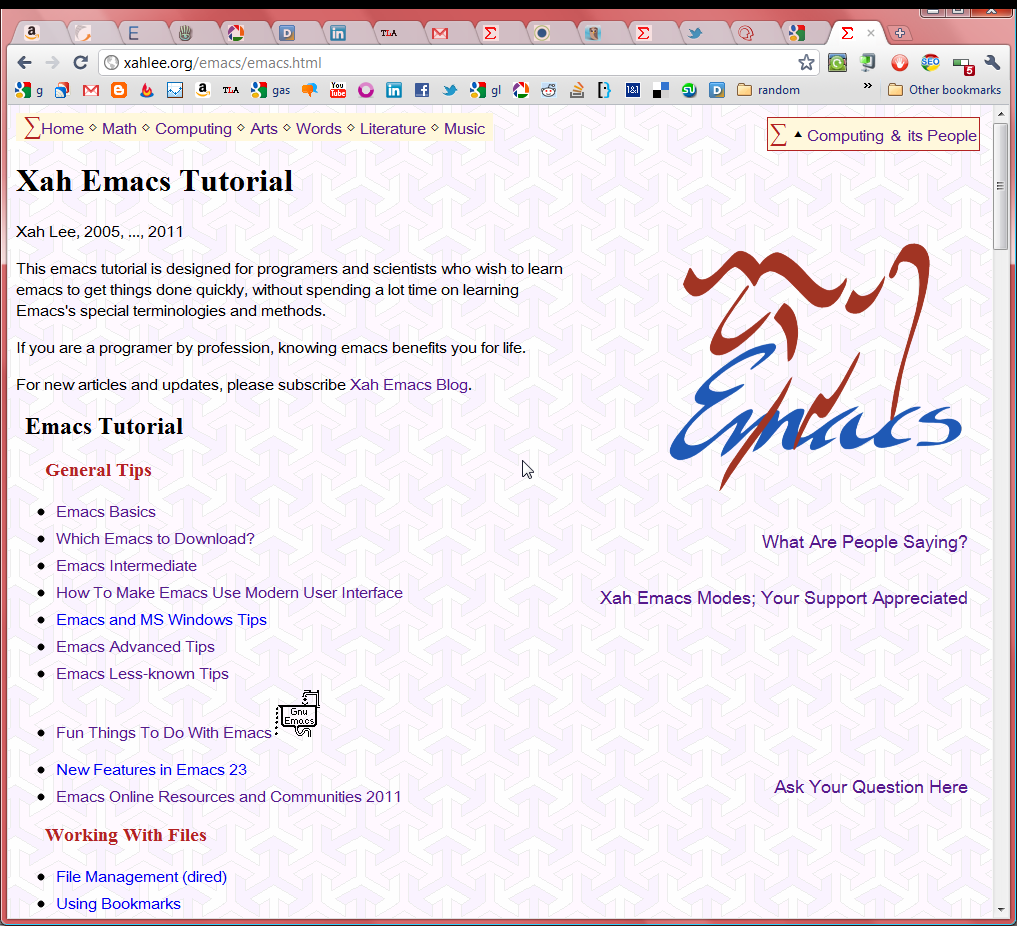Click the Emacs logo image

point(815,366)
